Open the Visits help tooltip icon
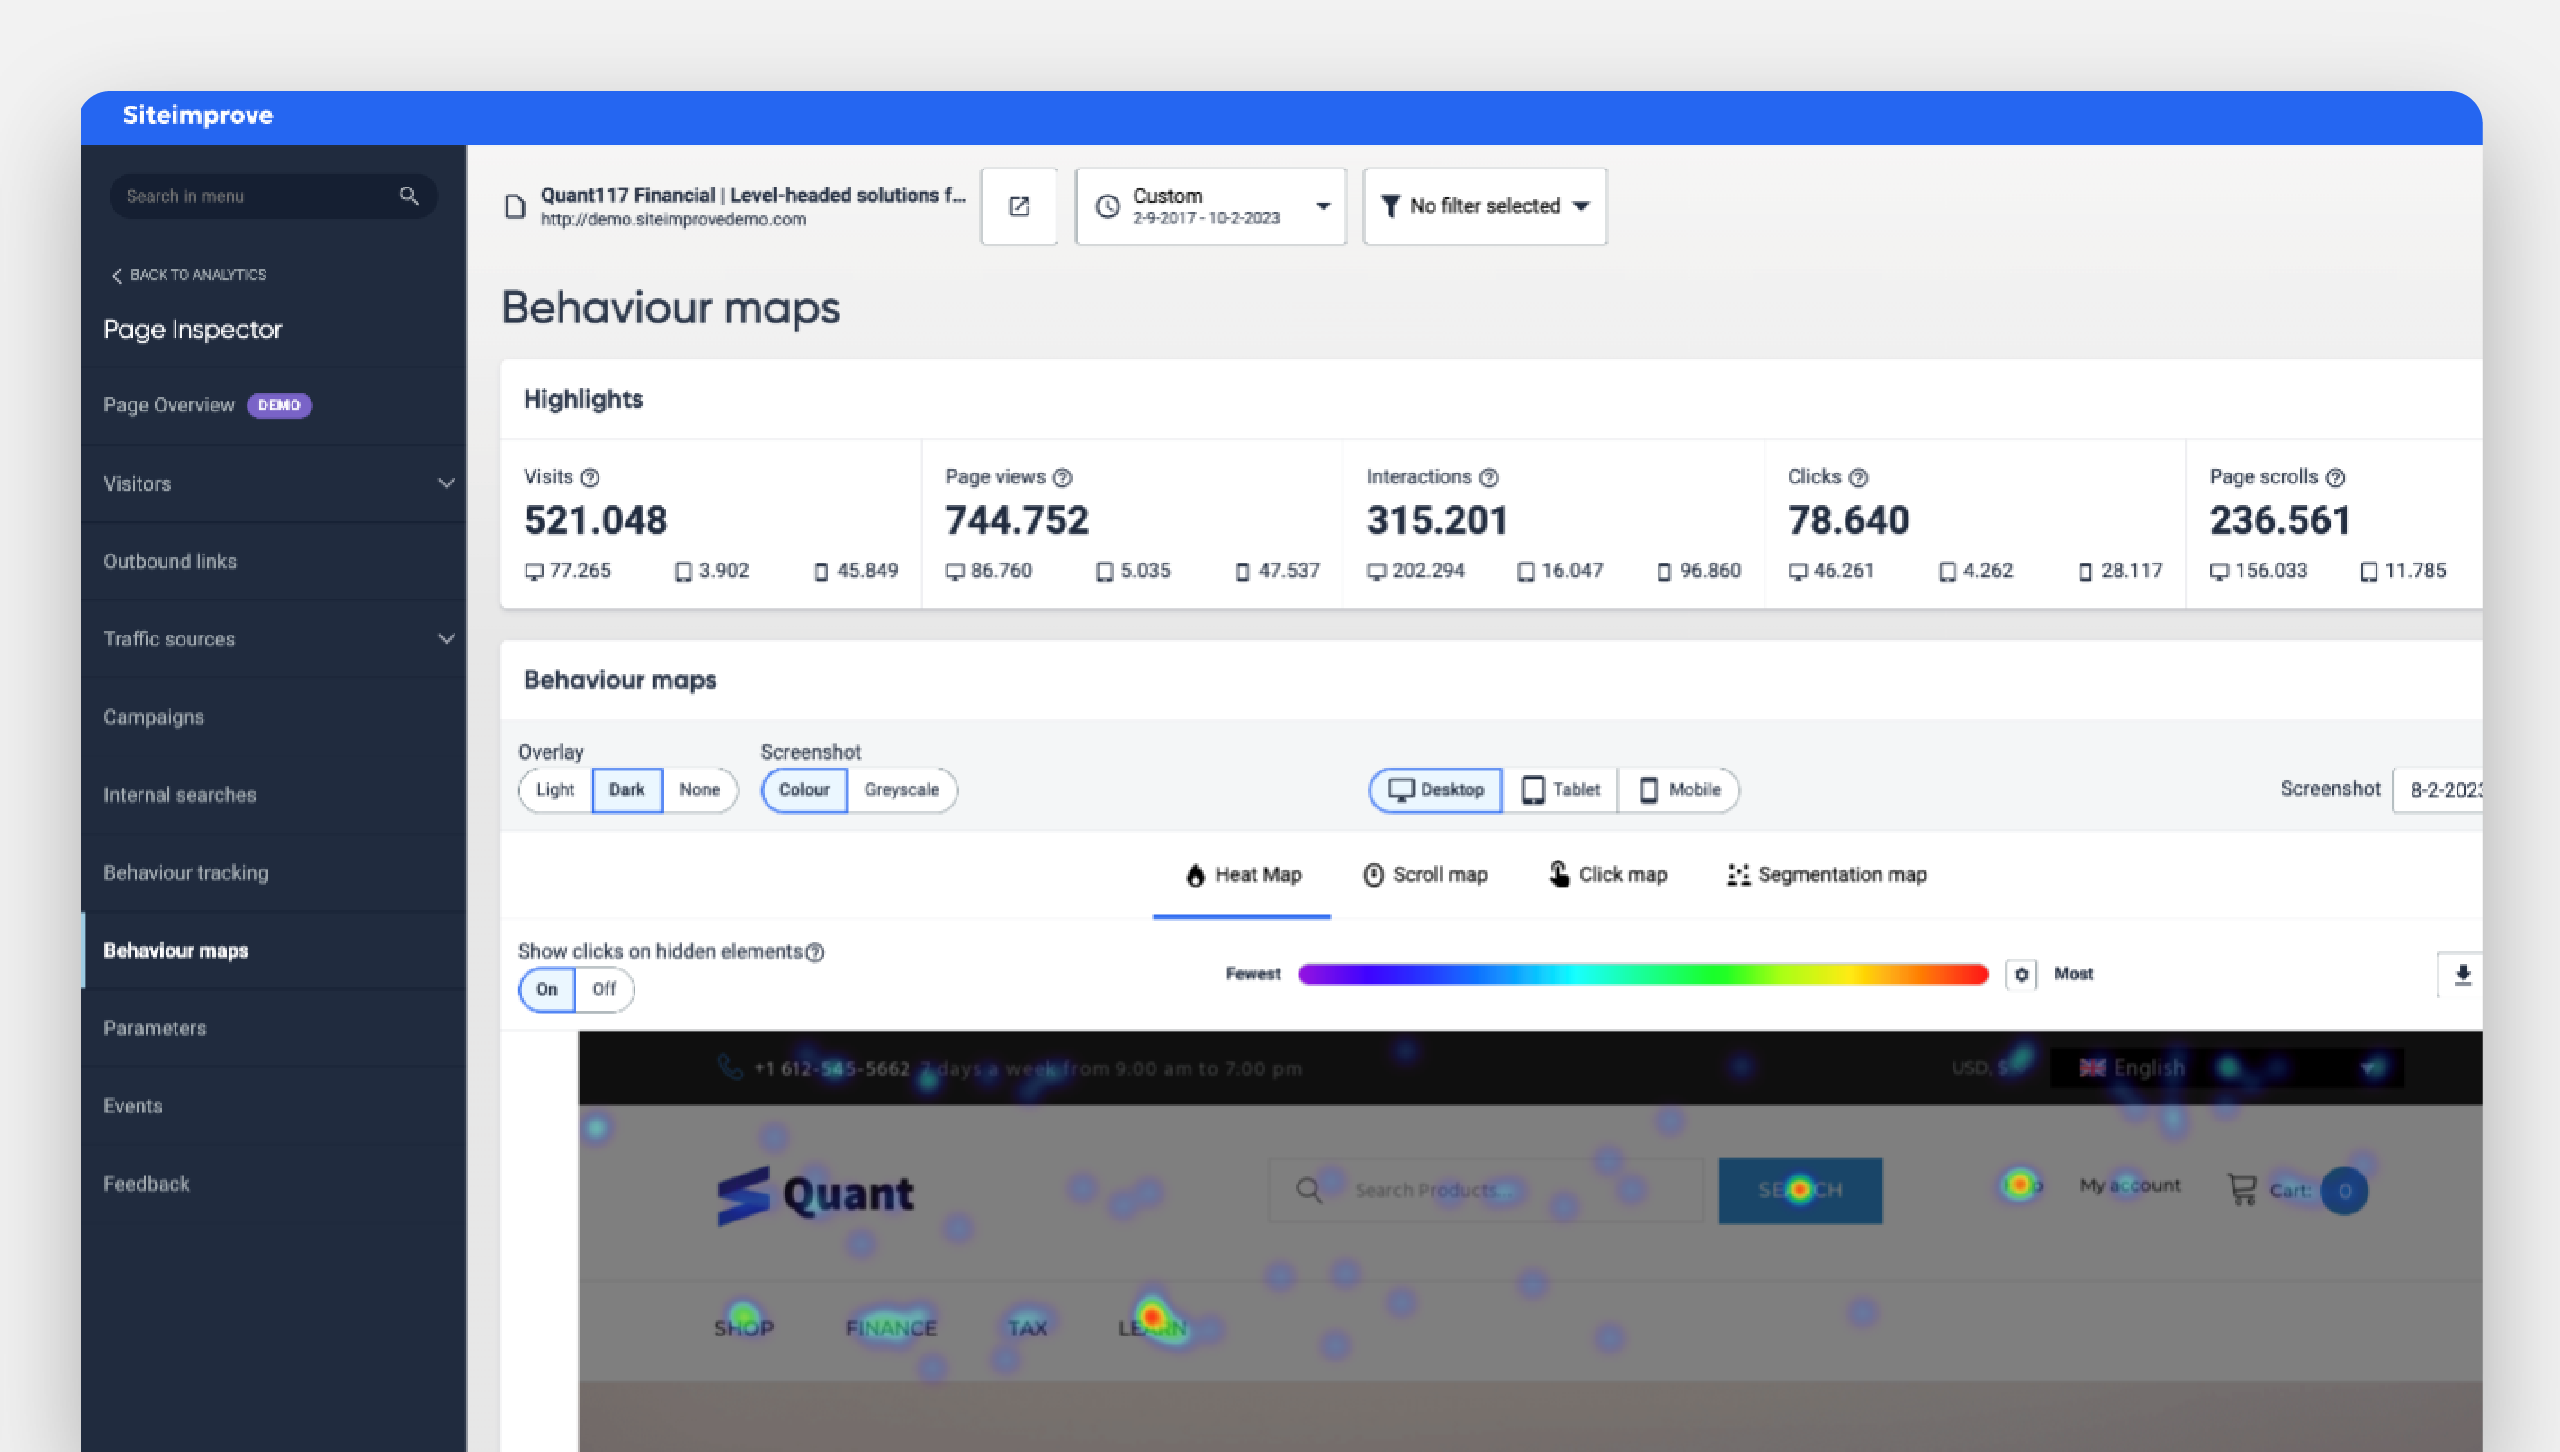 [x=588, y=477]
